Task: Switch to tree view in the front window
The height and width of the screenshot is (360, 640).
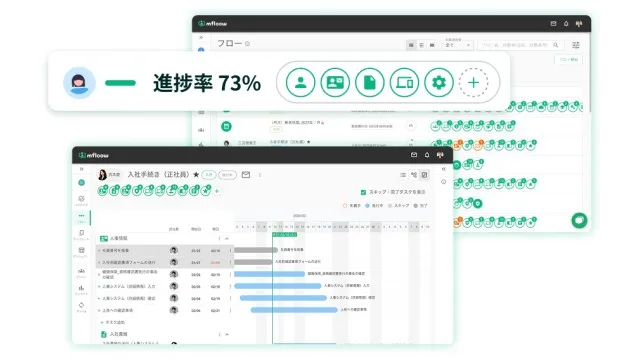Action: point(414,175)
